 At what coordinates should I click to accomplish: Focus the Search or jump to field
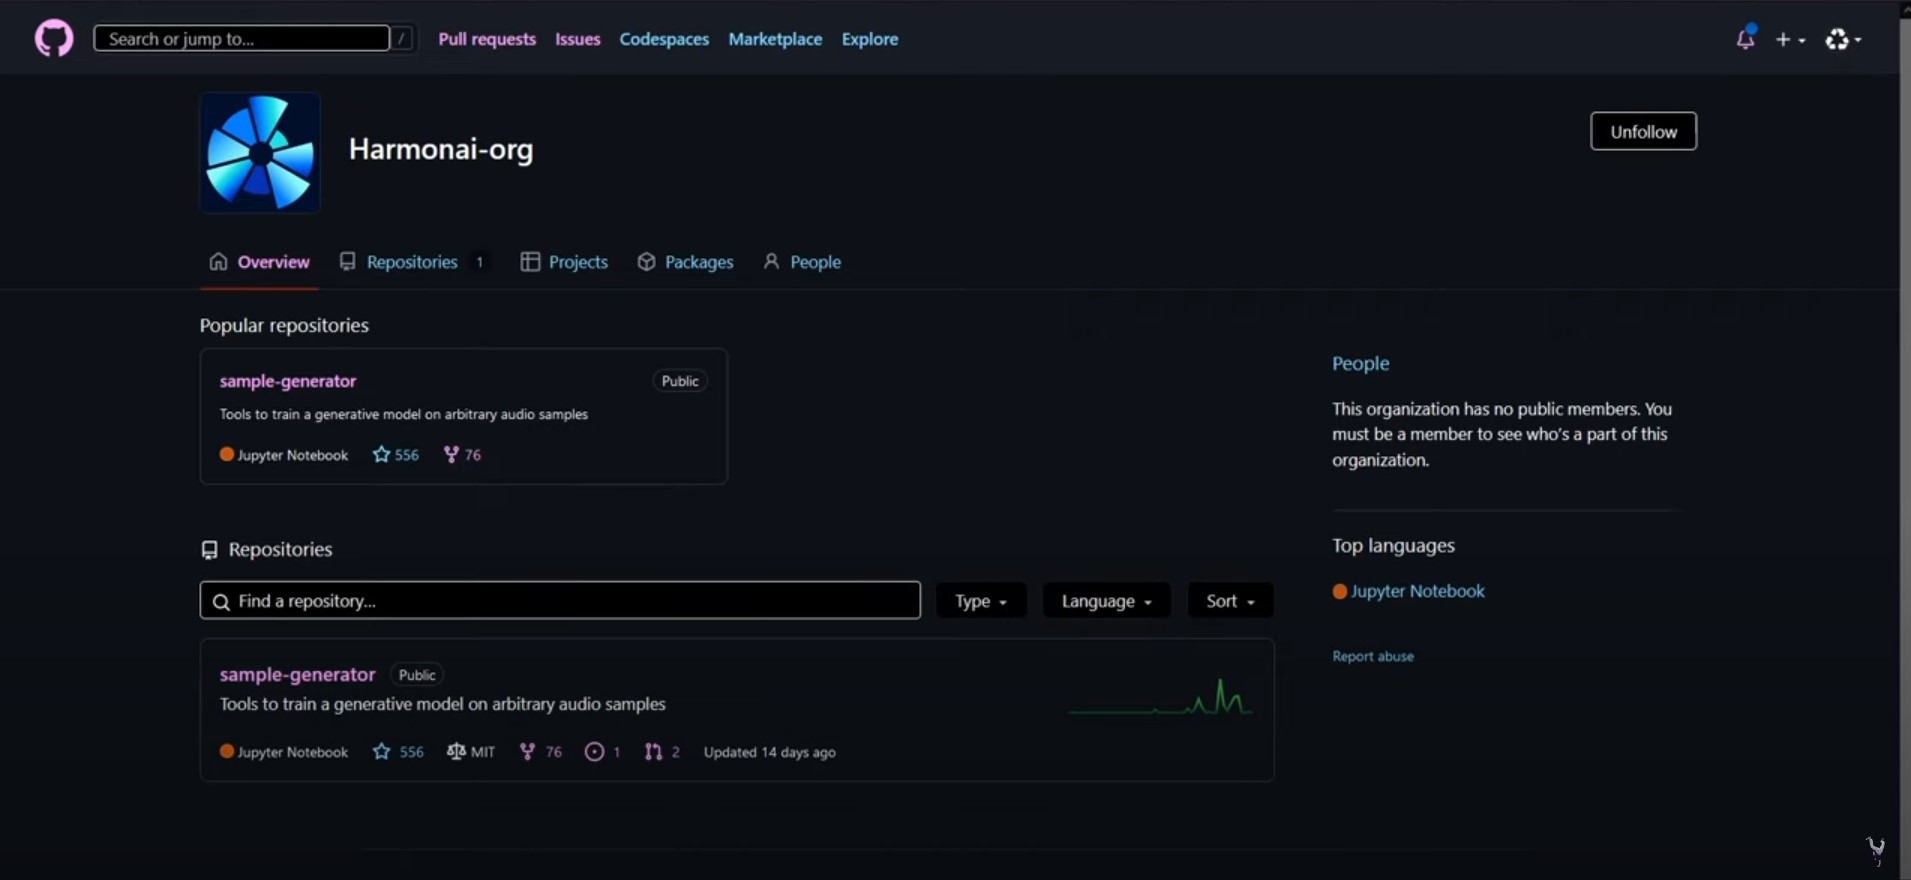242,38
